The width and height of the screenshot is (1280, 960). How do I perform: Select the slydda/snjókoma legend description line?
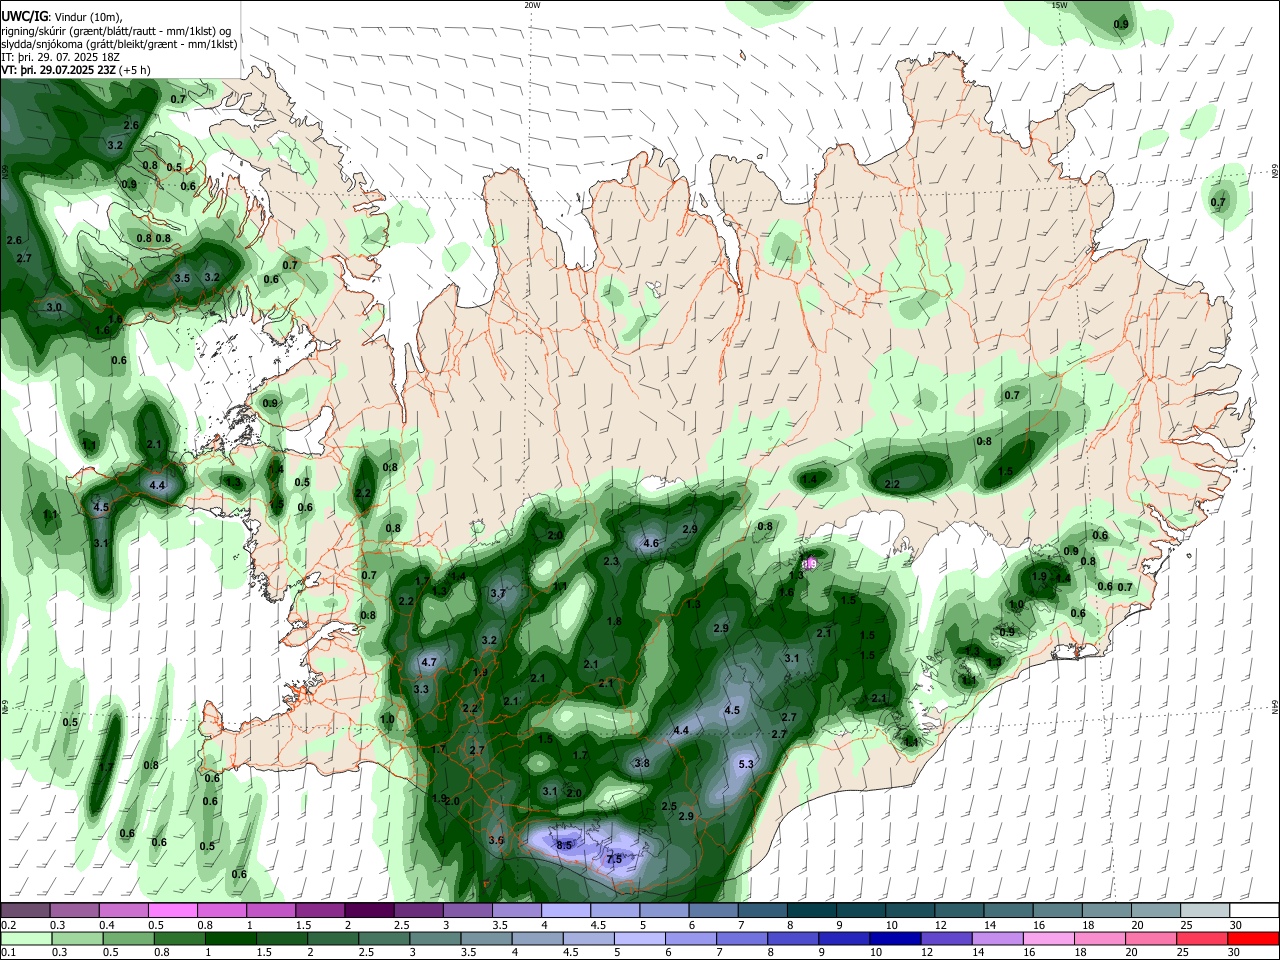pos(119,44)
